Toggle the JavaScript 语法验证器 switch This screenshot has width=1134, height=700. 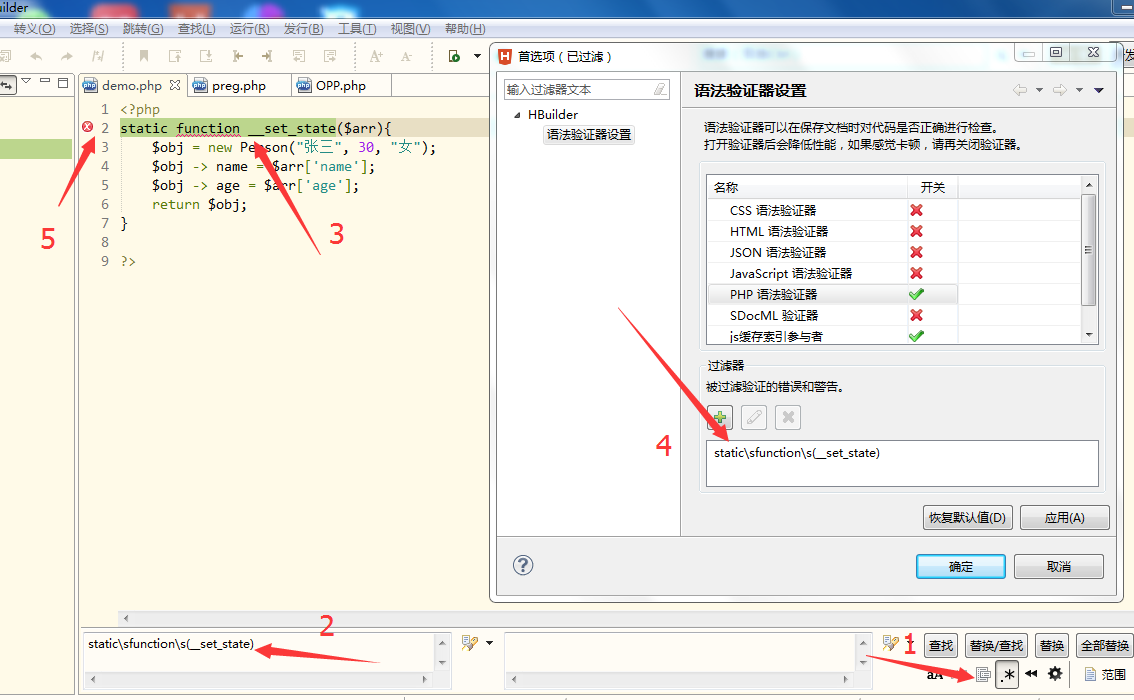point(916,273)
